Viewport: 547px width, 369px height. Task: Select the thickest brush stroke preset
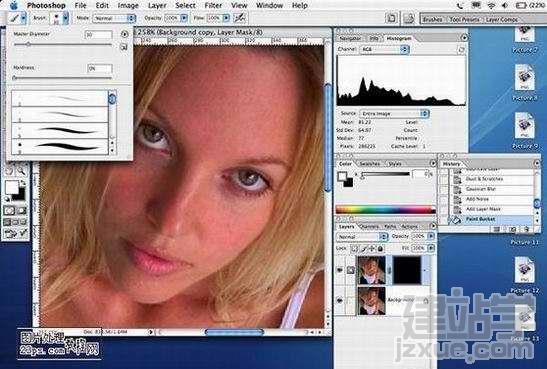(60, 146)
